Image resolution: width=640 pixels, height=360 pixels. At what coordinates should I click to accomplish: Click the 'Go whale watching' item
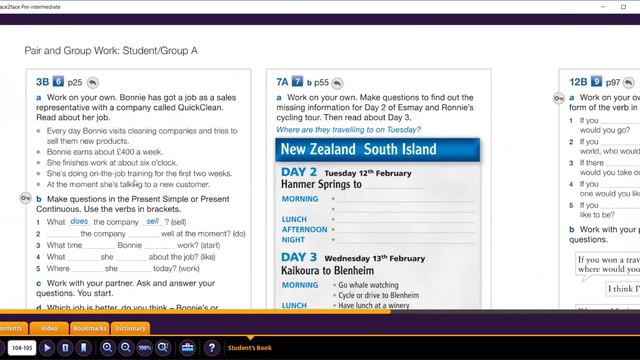[x=368, y=285]
